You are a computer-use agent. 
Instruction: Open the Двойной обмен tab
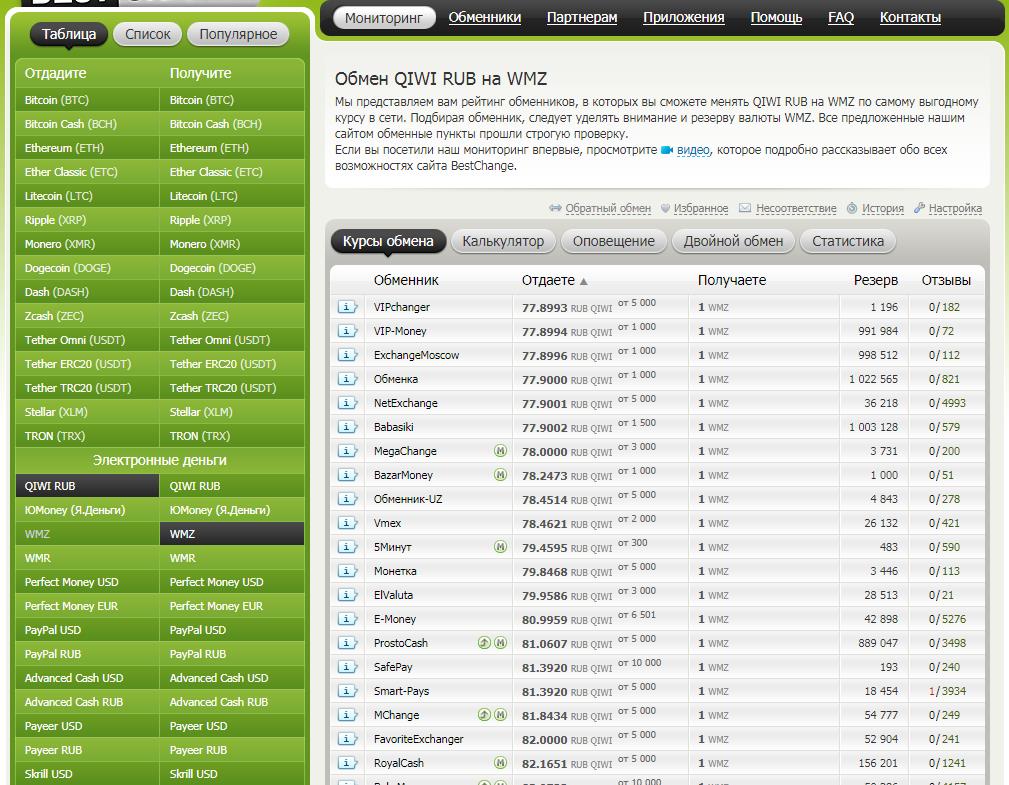point(733,241)
